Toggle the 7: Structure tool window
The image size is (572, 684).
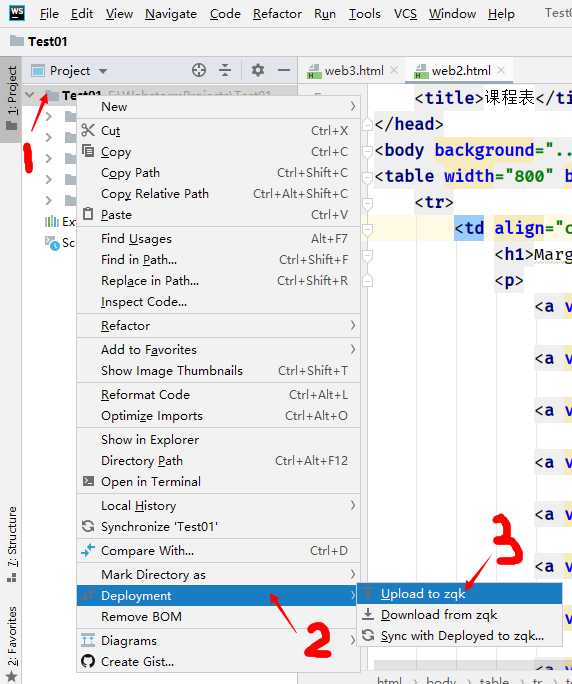[x=12, y=544]
